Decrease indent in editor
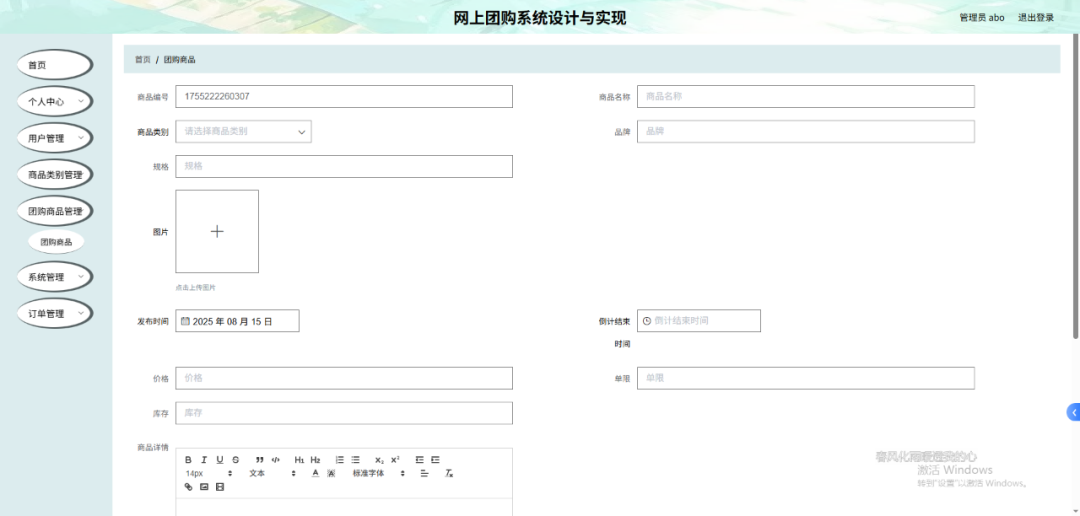1080x516 pixels. tap(419, 460)
